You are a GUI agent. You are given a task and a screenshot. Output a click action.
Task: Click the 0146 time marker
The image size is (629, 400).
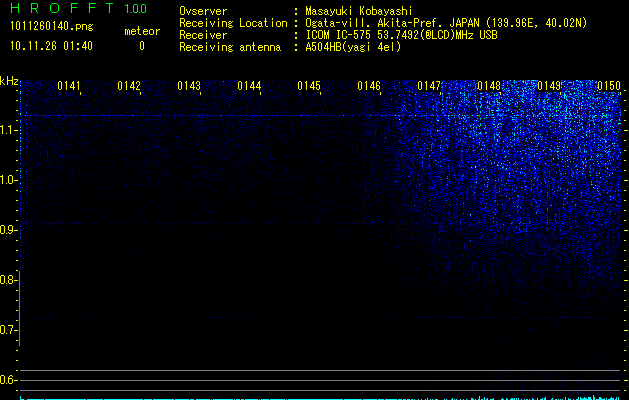(369, 86)
